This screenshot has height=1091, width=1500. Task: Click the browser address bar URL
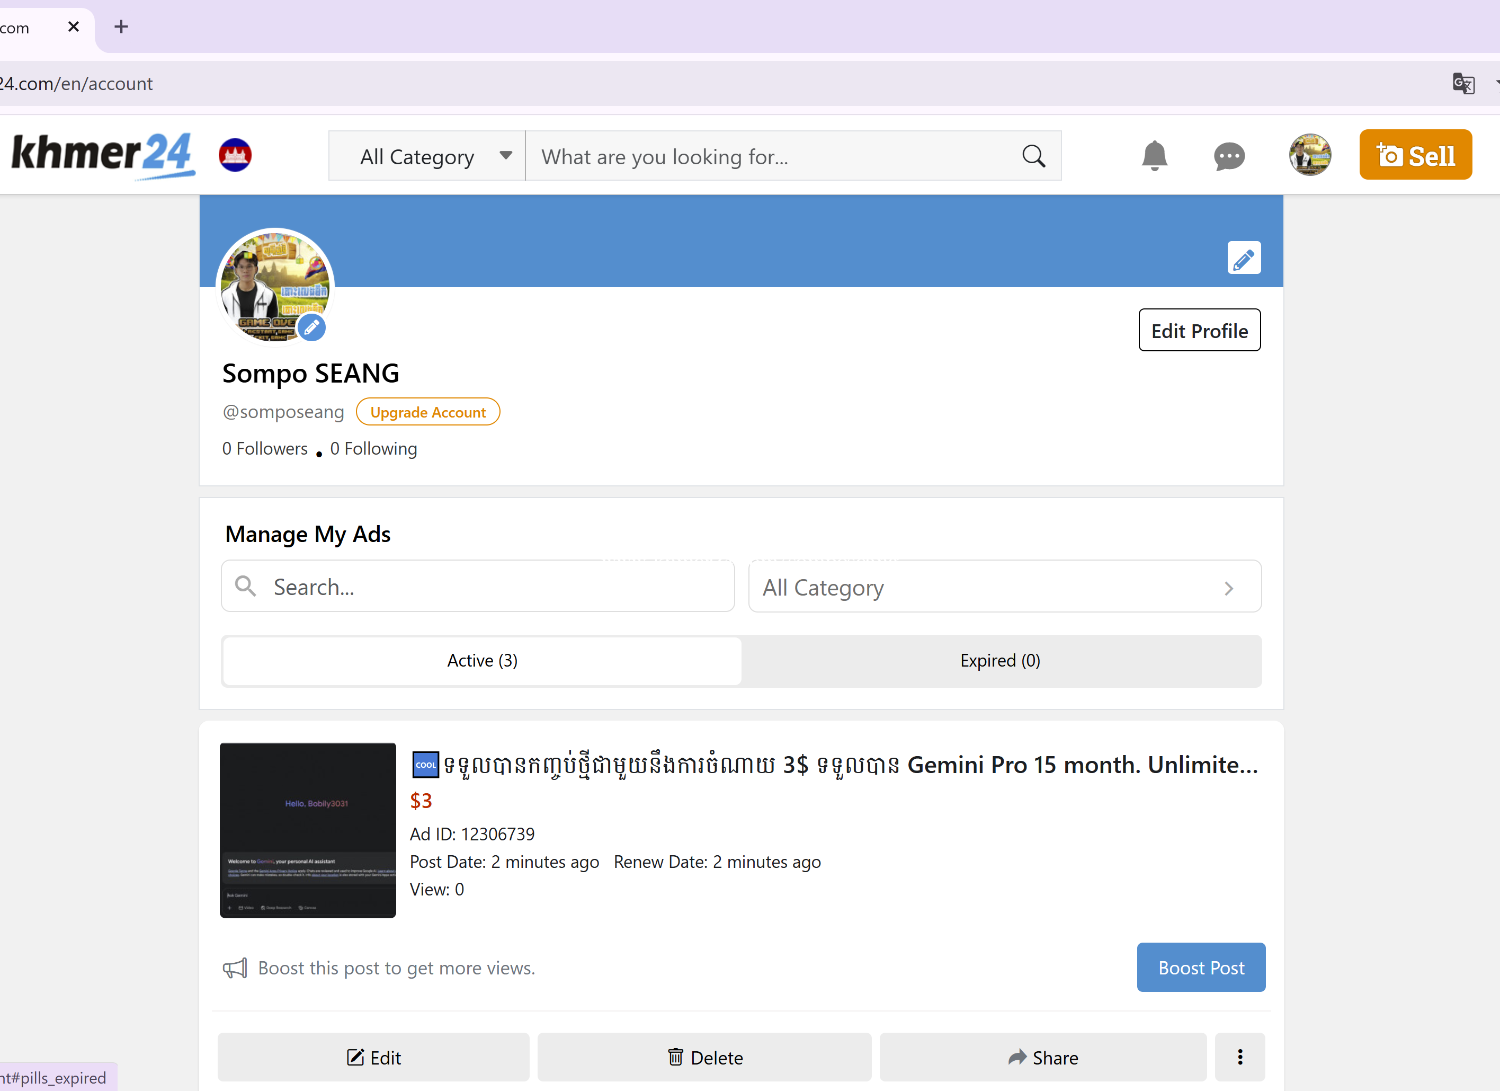[x=77, y=84]
